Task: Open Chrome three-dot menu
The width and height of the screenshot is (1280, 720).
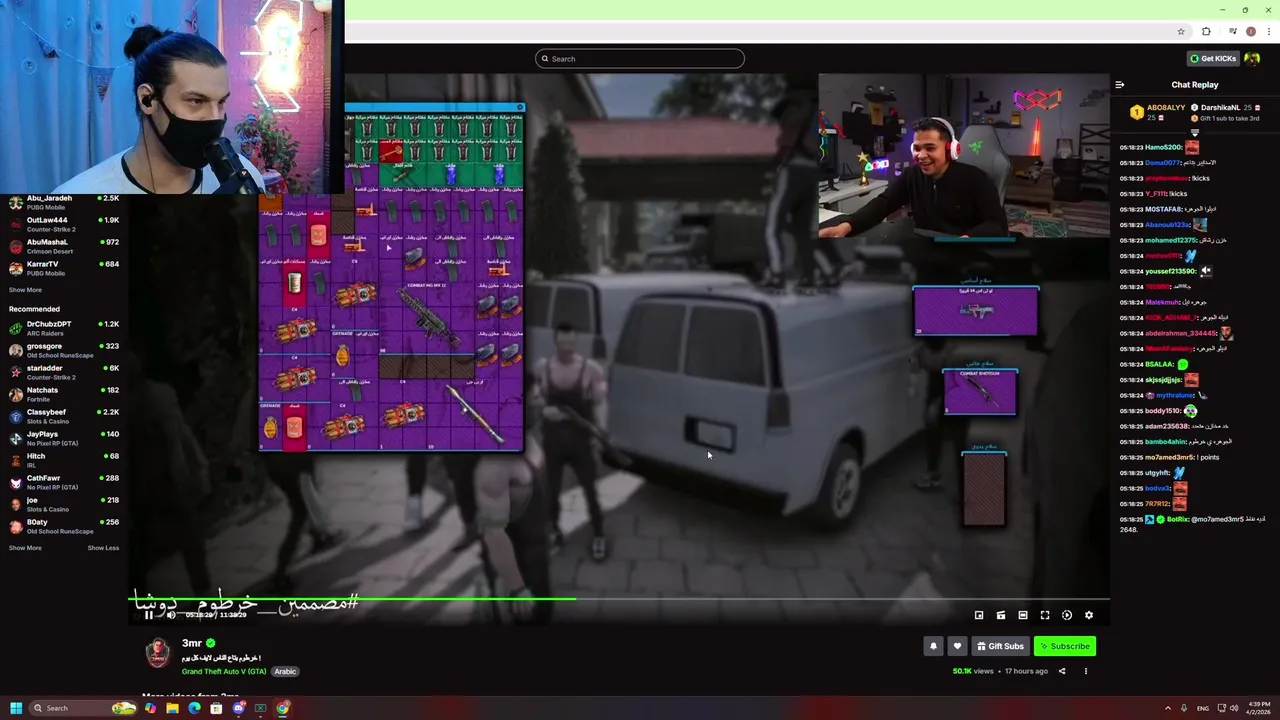Action: (1268, 31)
